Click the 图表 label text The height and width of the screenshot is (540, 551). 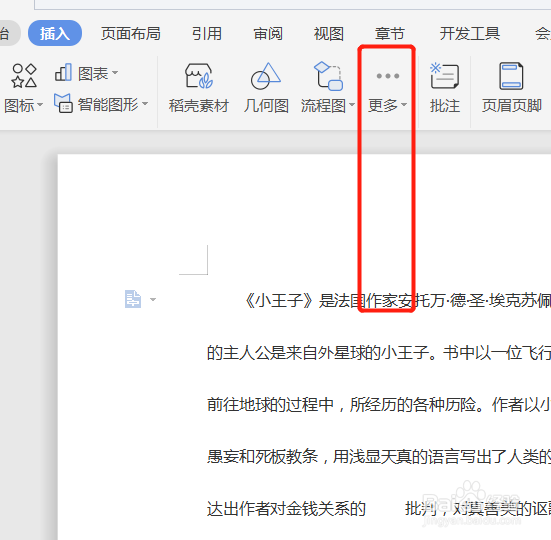93,73
